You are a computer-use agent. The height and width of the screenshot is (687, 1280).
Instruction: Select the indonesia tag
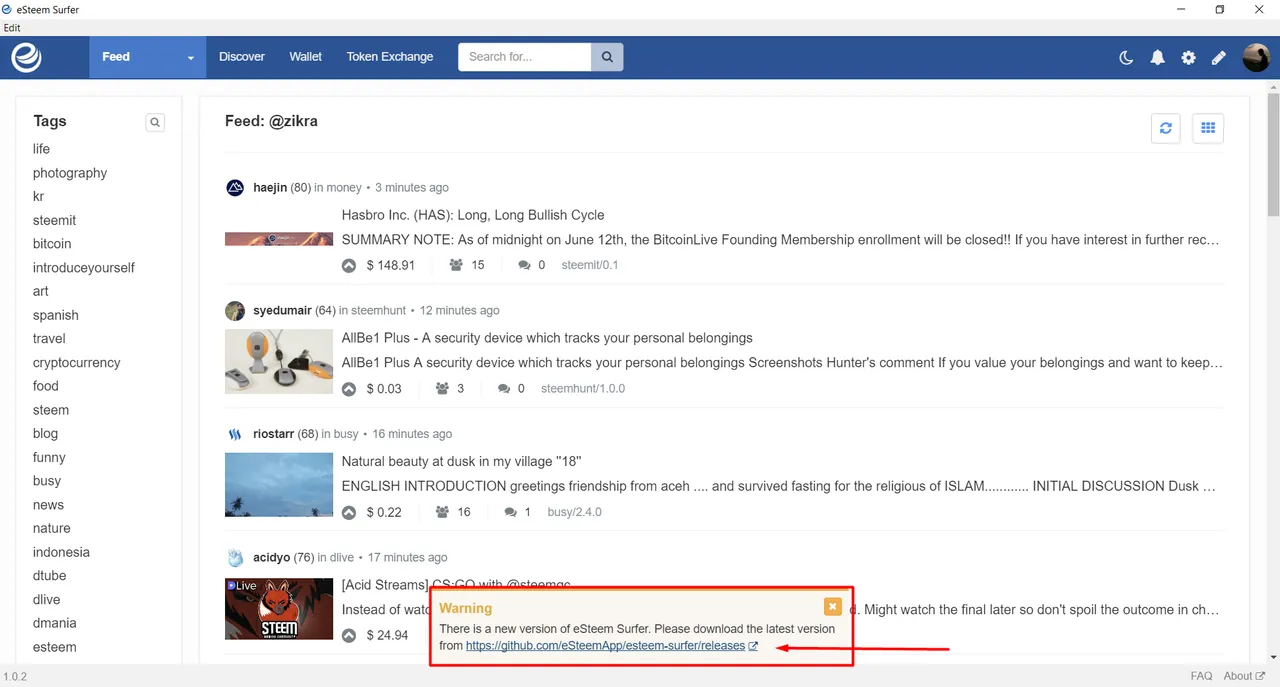[x=61, y=552]
